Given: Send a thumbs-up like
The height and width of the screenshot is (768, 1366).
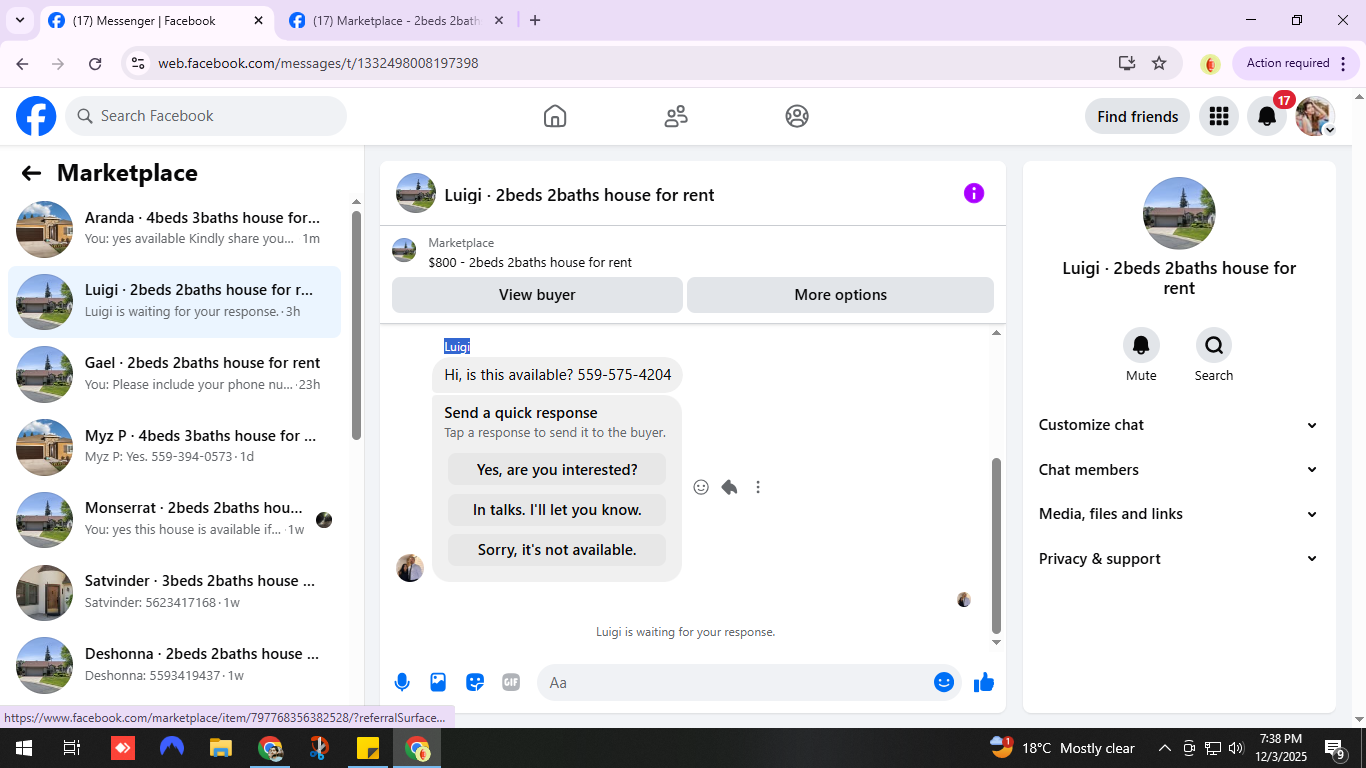Looking at the screenshot, I should coord(984,682).
